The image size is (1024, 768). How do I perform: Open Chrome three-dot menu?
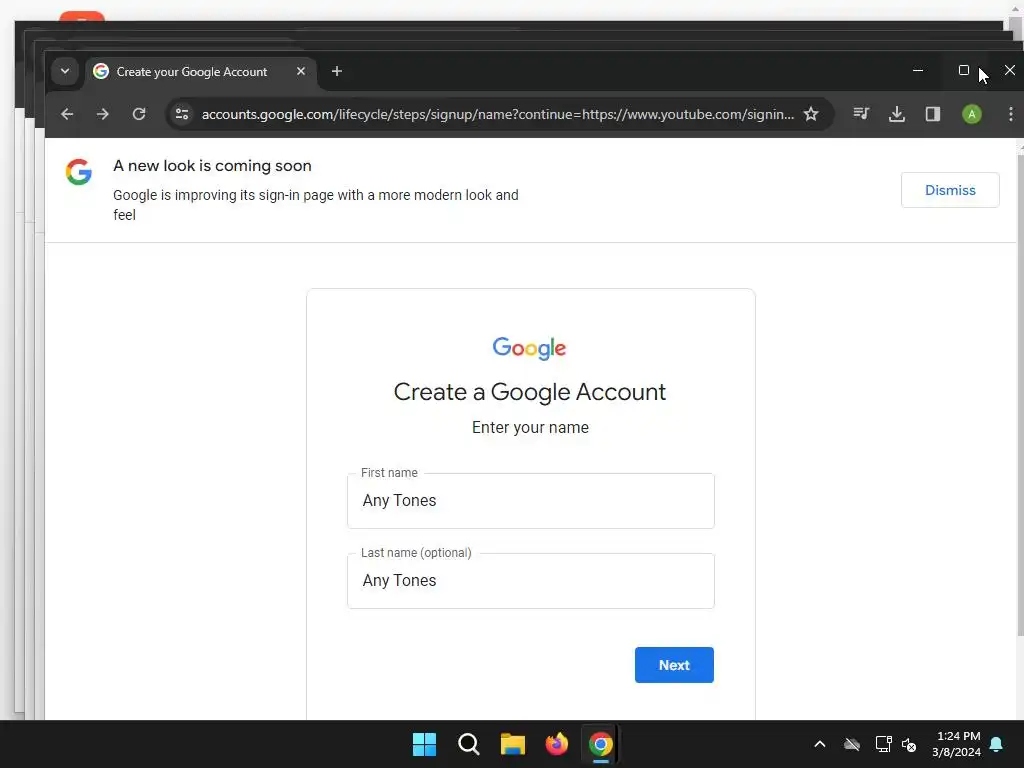pos(1010,114)
